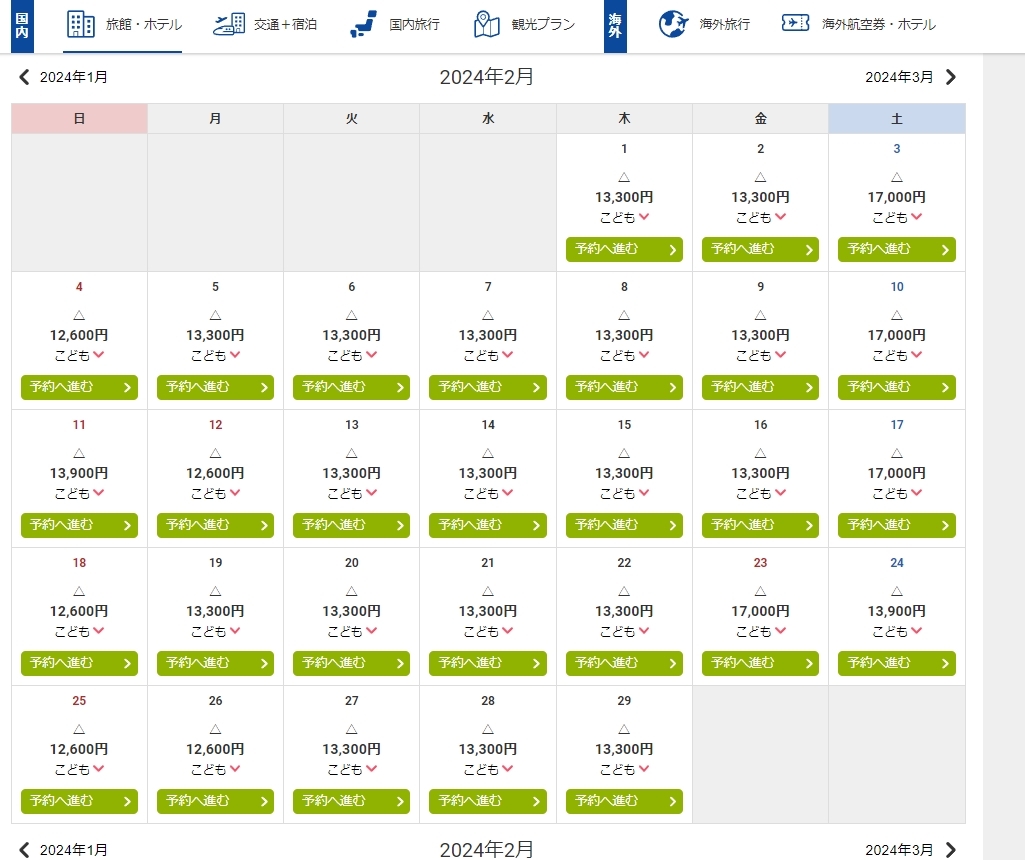Show child rates for February 23

coord(760,631)
